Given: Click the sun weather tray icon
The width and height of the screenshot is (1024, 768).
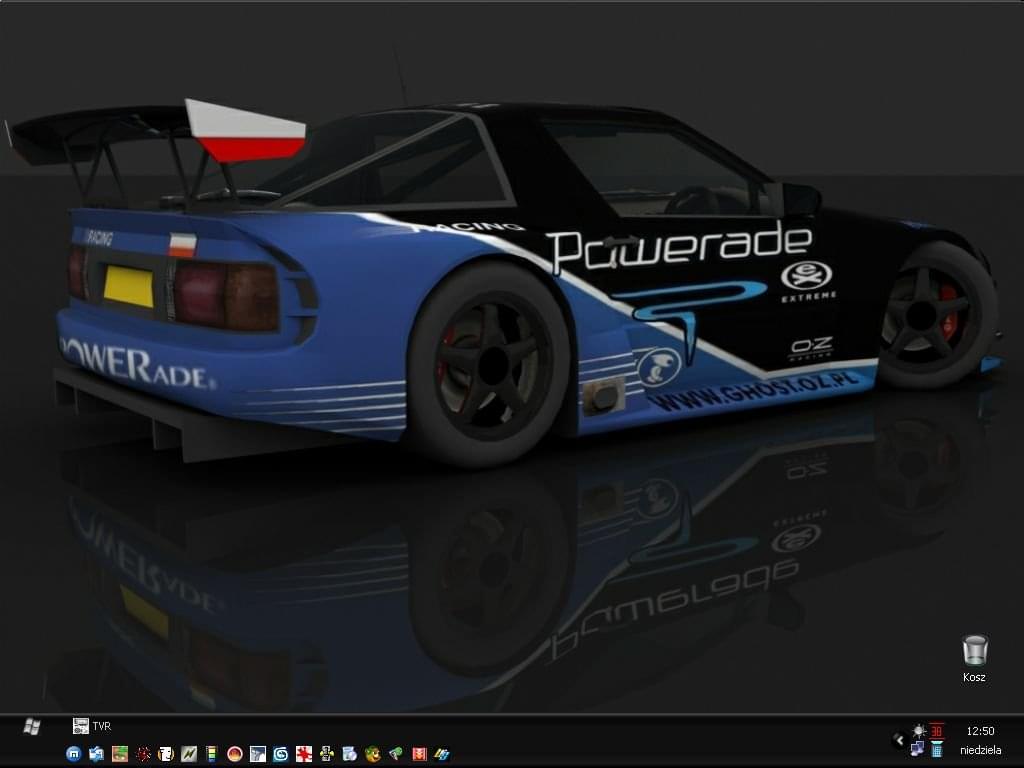Looking at the screenshot, I should [x=919, y=731].
